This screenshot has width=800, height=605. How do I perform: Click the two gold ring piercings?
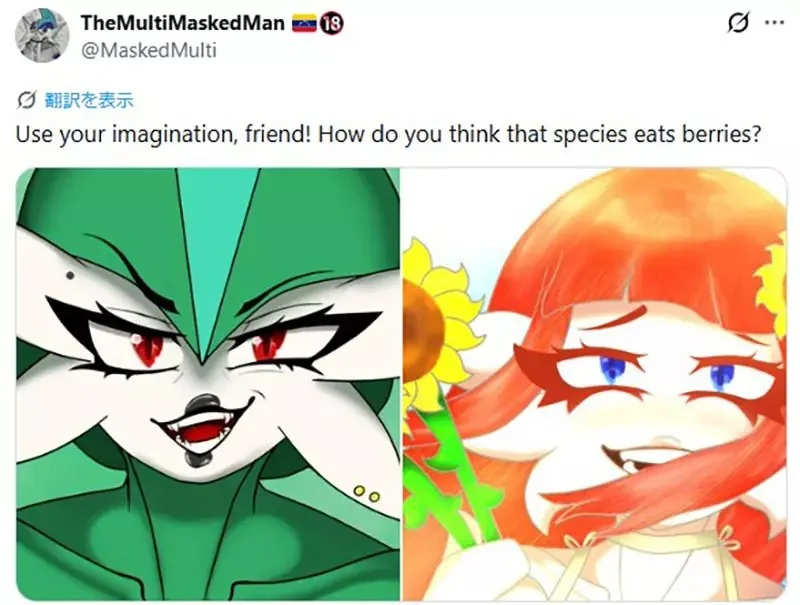(x=367, y=493)
